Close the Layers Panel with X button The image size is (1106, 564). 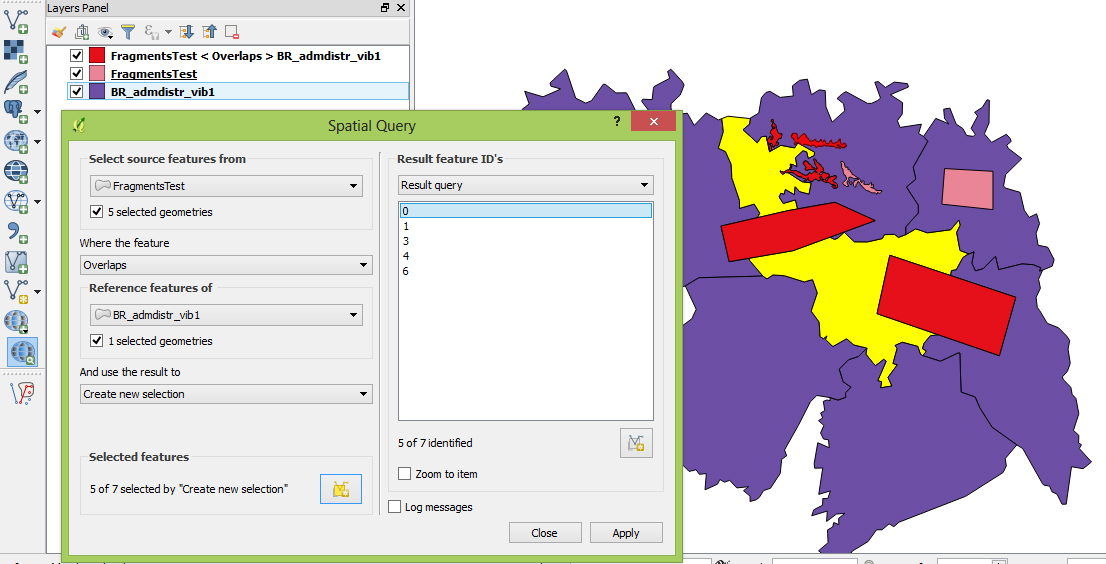(401, 8)
